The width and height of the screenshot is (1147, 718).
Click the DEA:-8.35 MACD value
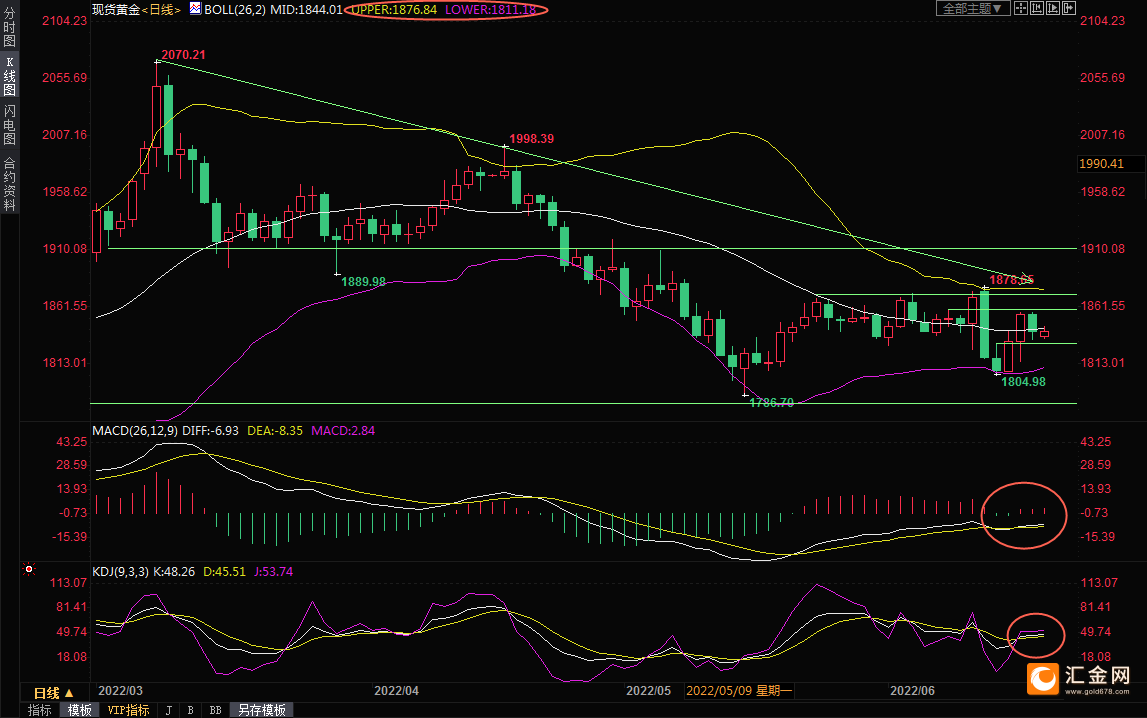275,431
